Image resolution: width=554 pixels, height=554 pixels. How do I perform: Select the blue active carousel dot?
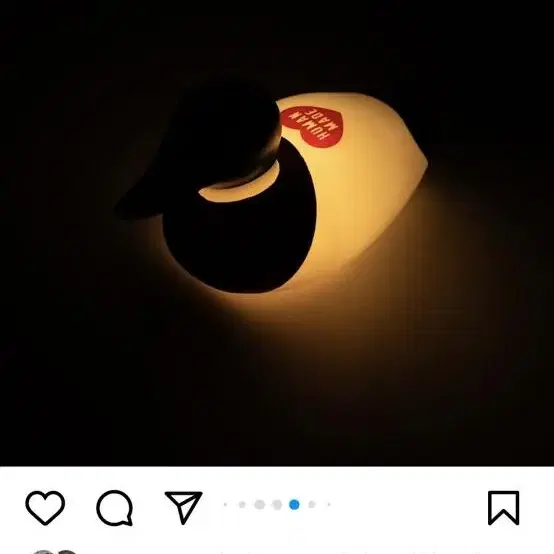pyautogui.click(x=294, y=505)
